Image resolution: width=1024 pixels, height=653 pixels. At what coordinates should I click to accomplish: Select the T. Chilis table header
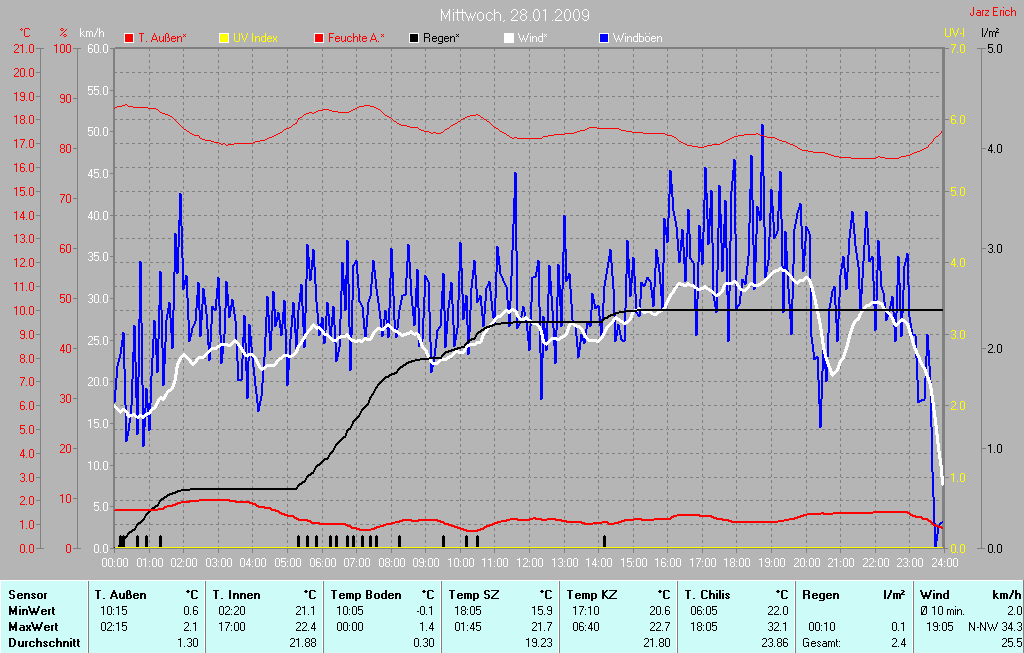(708, 595)
